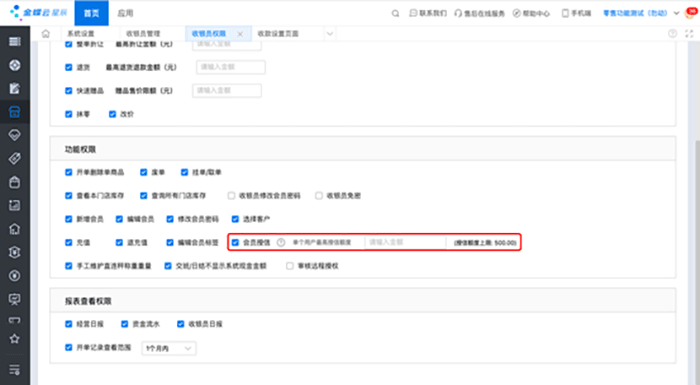Toggle the 挂单/取单 checkbox

(184, 172)
